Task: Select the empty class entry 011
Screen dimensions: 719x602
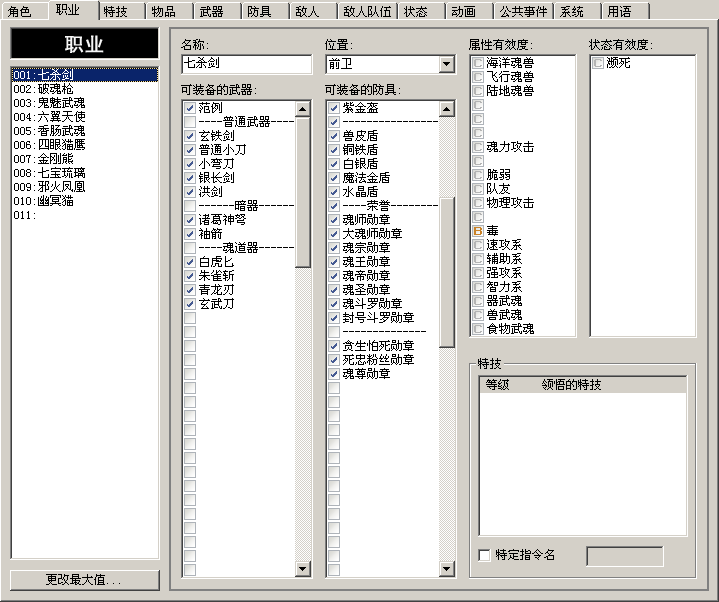Action: click(85, 215)
